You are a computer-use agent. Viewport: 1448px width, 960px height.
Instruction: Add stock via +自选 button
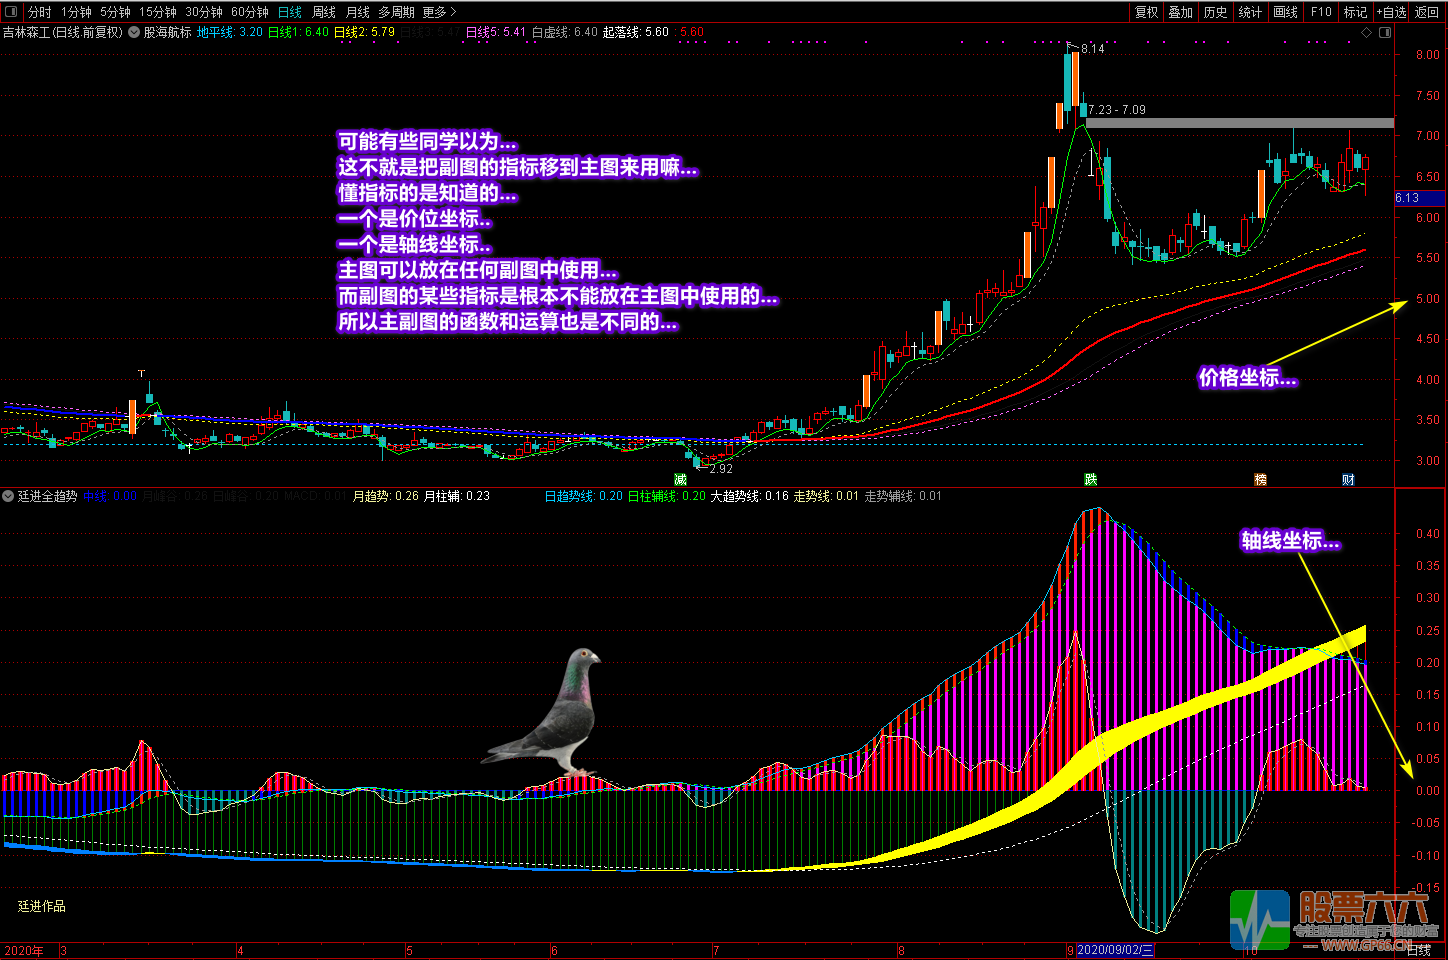tap(1391, 12)
